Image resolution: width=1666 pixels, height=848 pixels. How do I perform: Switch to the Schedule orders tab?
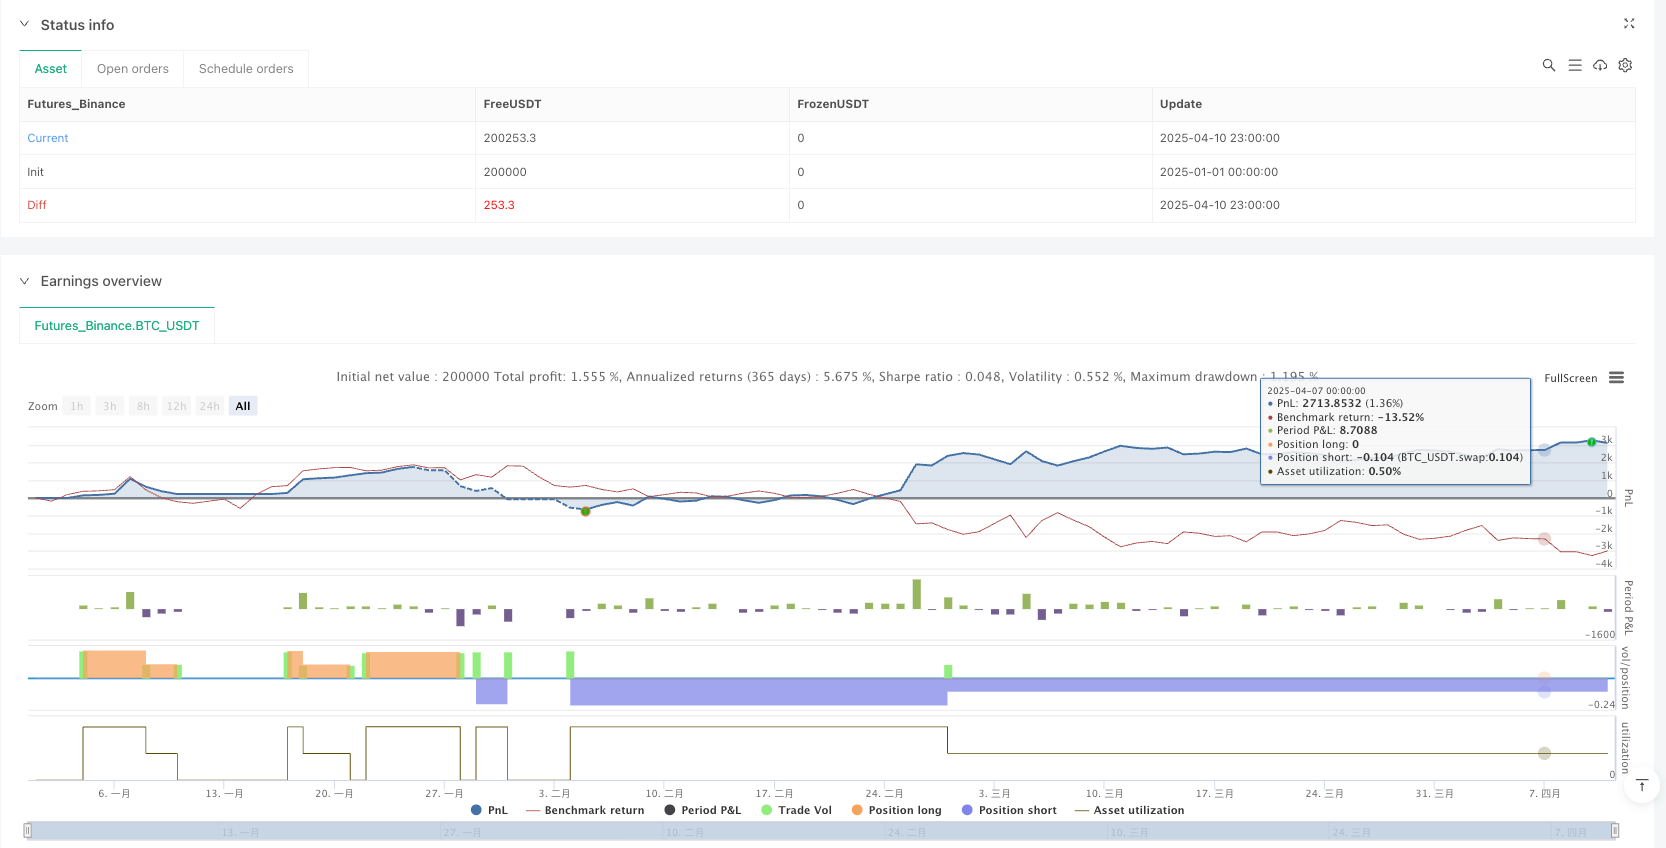point(246,69)
